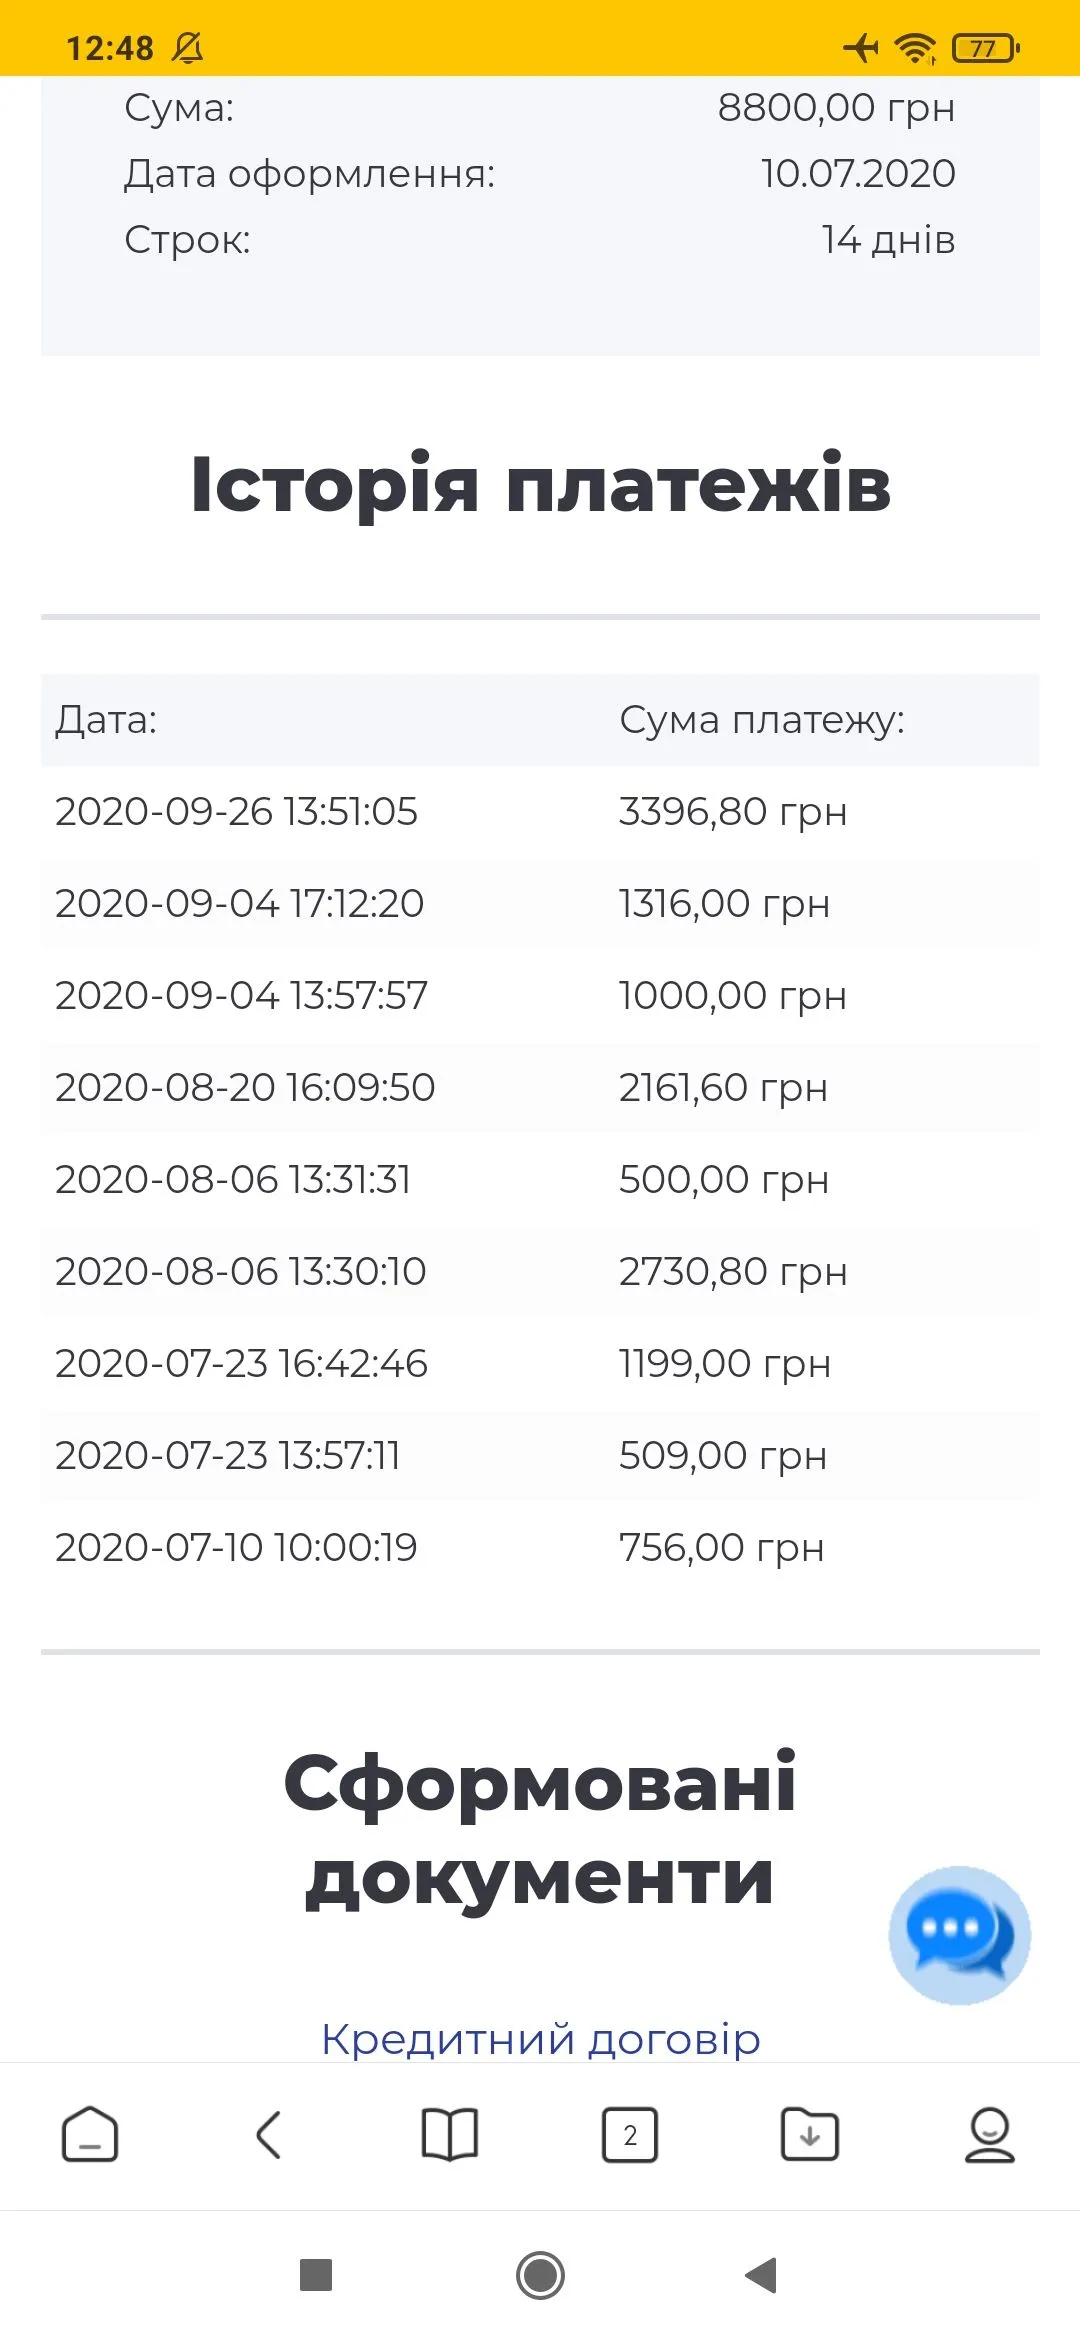
Task: Tap the battery indicator in status bar
Action: pyautogui.click(x=985, y=48)
